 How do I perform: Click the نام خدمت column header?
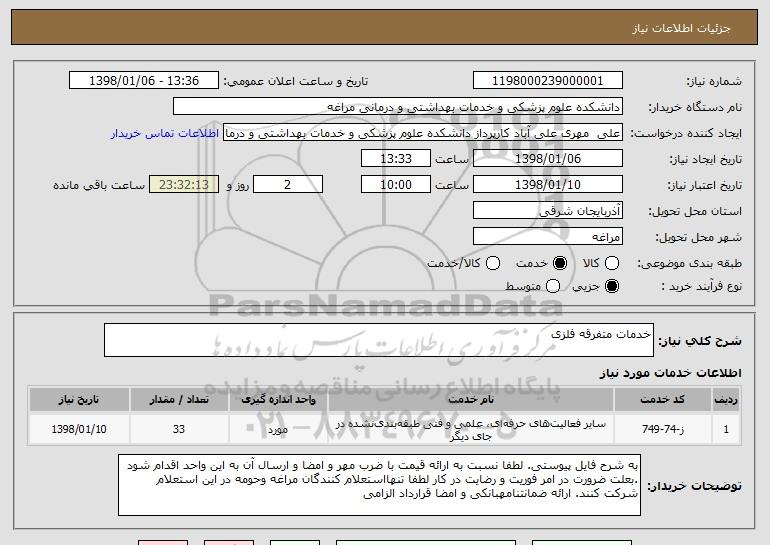click(471, 400)
